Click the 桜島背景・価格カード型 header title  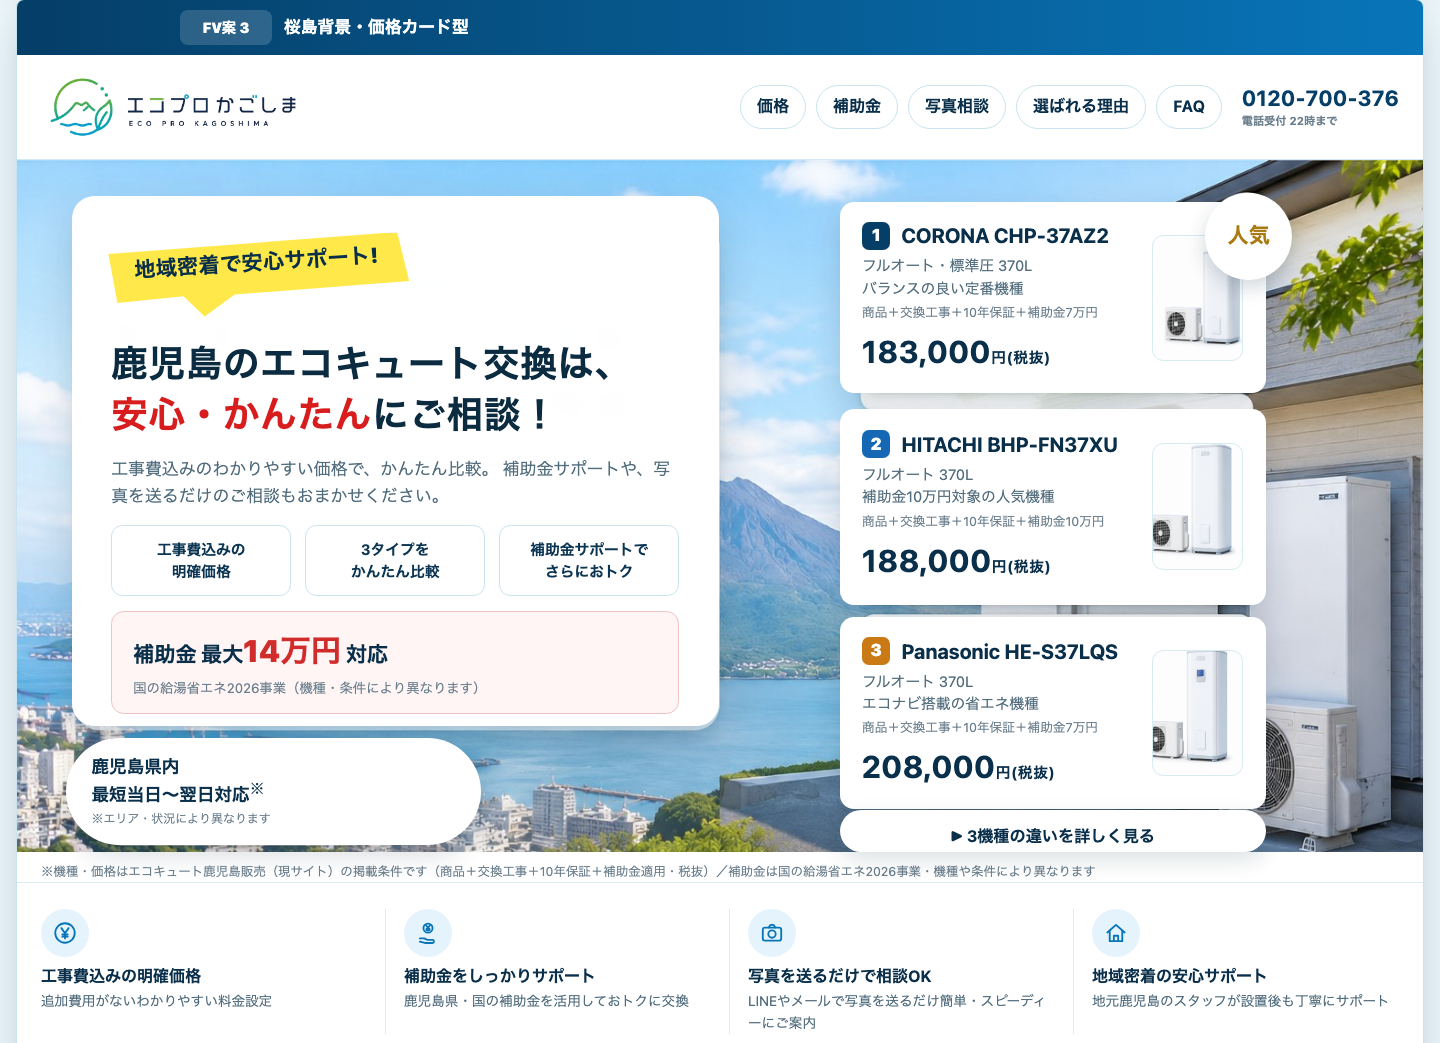[376, 27]
